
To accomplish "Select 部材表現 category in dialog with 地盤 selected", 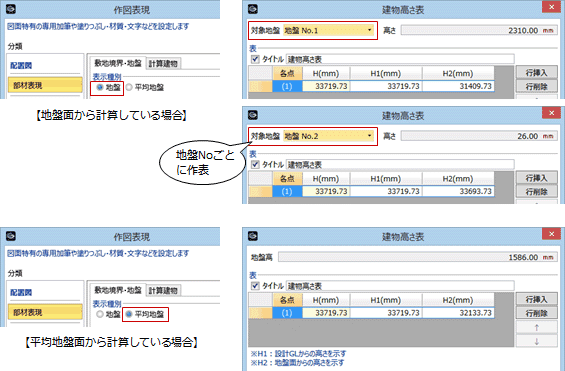I will pos(45,85).
